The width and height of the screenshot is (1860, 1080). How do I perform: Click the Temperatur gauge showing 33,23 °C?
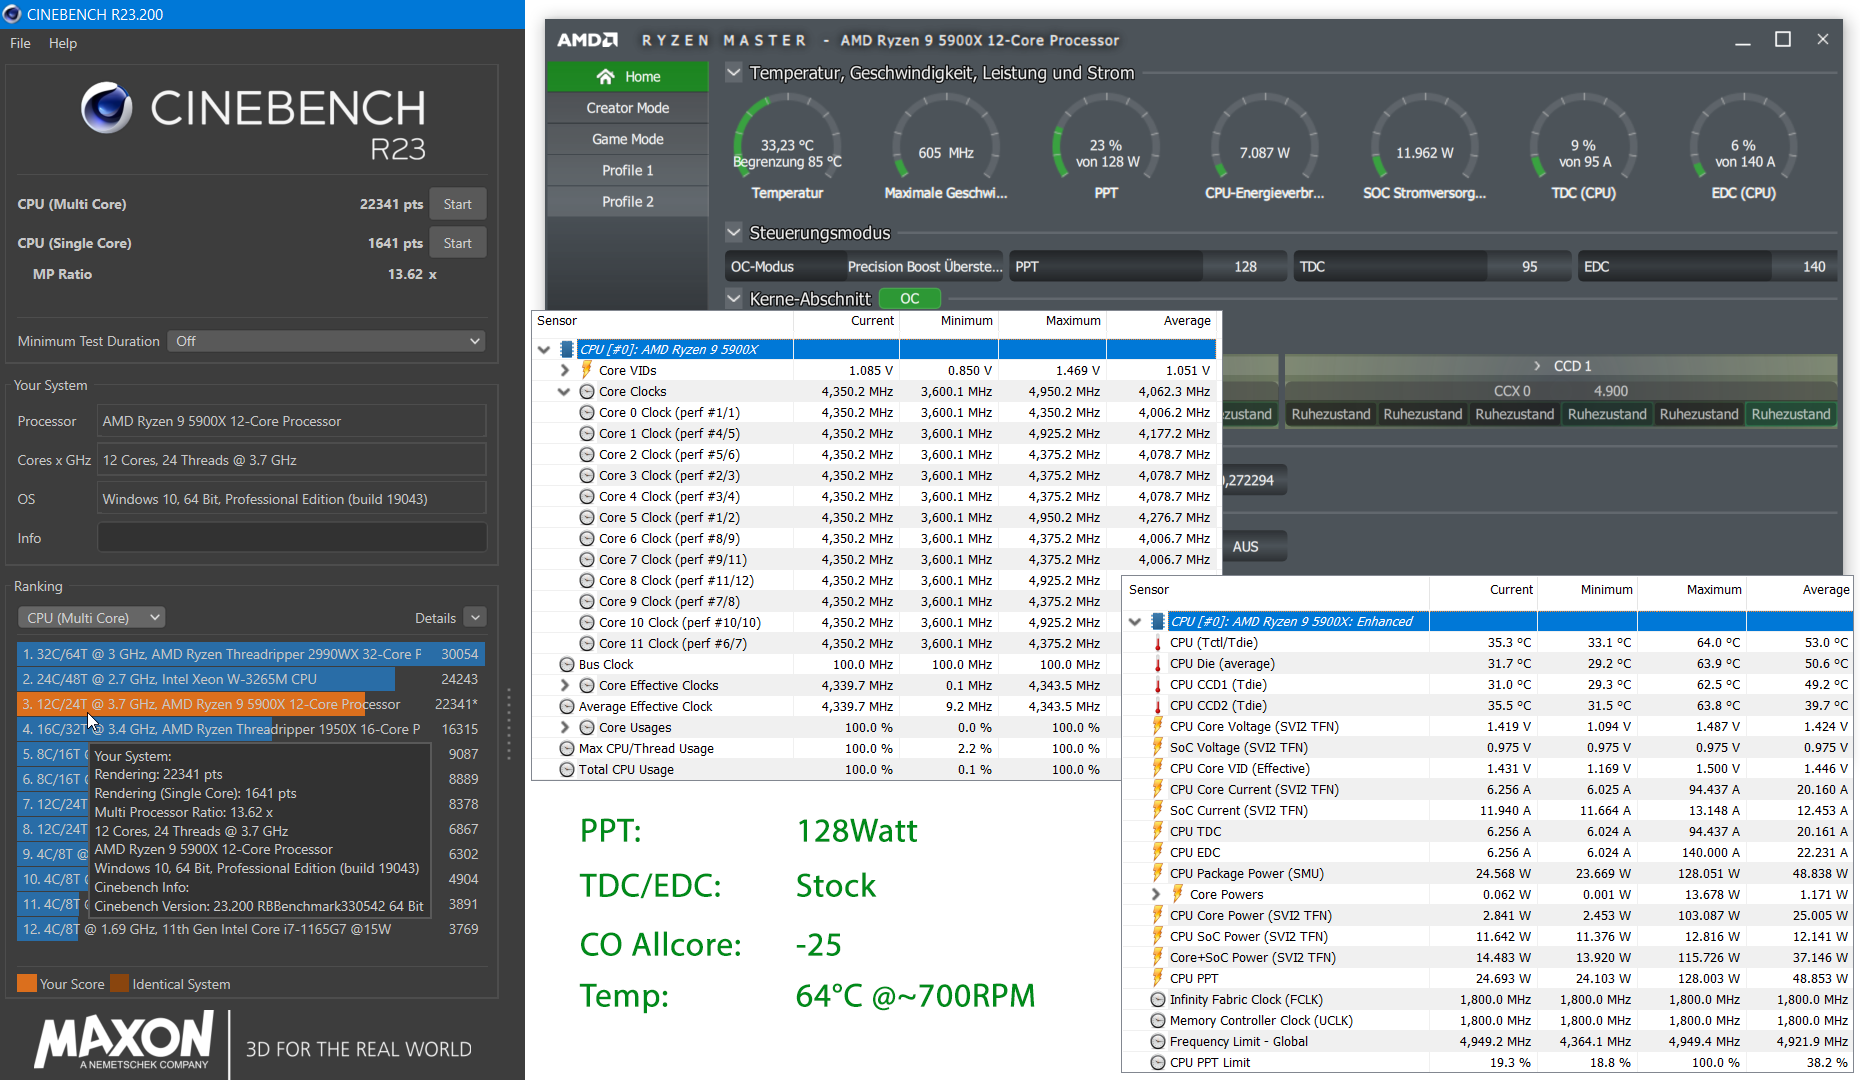pyautogui.click(x=787, y=148)
